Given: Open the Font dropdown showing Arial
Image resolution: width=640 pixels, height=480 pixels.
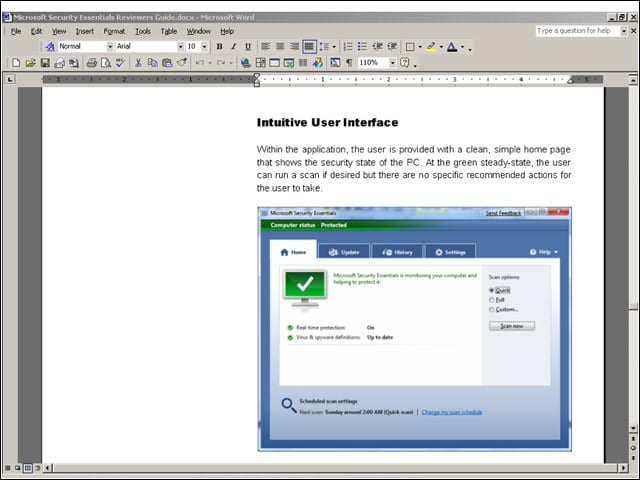Looking at the screenshot, I should (180, 47).
